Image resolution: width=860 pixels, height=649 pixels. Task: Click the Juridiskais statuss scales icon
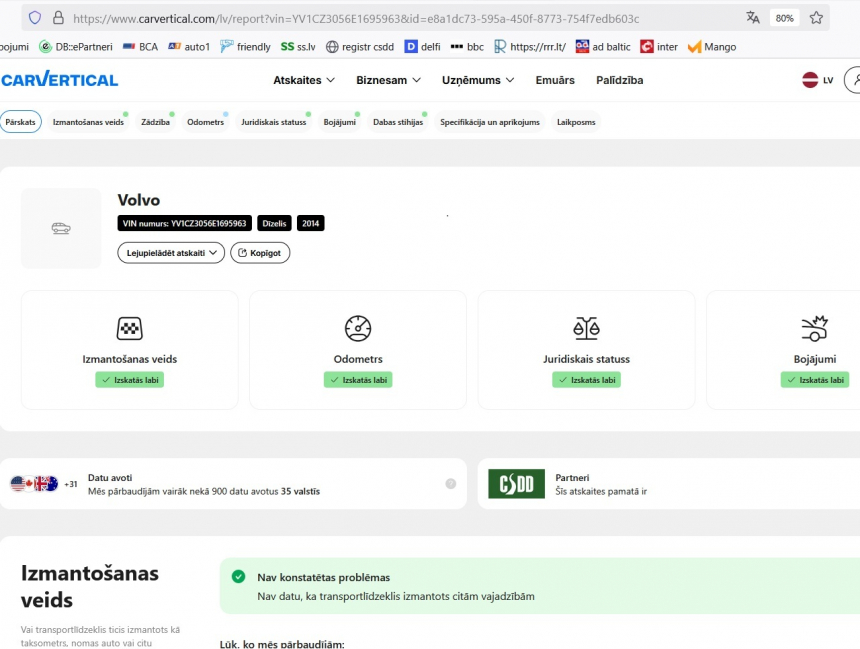point(586,328)
